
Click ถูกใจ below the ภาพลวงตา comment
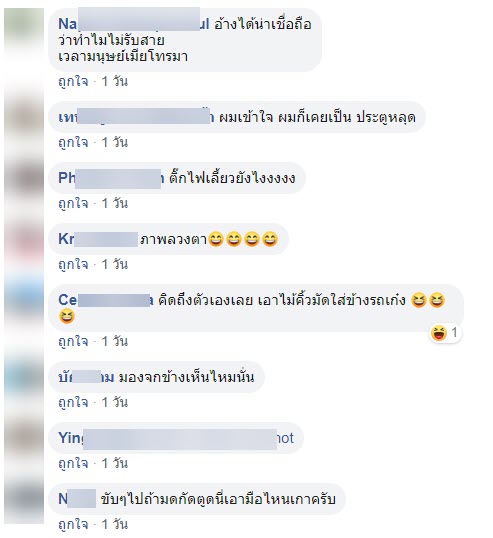pyautogui.click(x=73, y=265)
